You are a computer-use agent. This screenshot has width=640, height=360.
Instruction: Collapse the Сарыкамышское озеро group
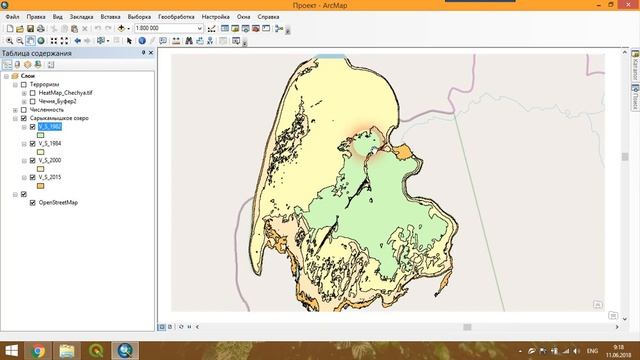pyautogui.click(x=15, y=118)
